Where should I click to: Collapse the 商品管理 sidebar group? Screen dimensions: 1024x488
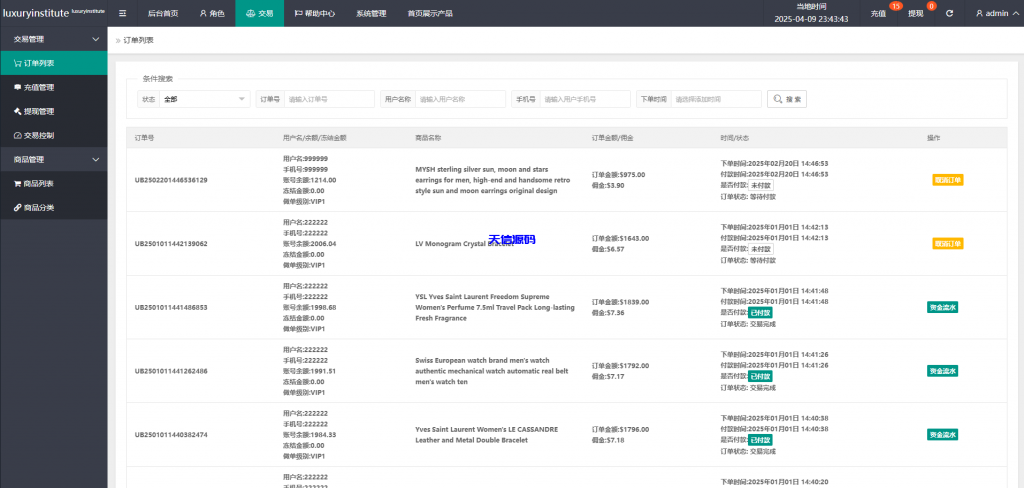[54, 159]
